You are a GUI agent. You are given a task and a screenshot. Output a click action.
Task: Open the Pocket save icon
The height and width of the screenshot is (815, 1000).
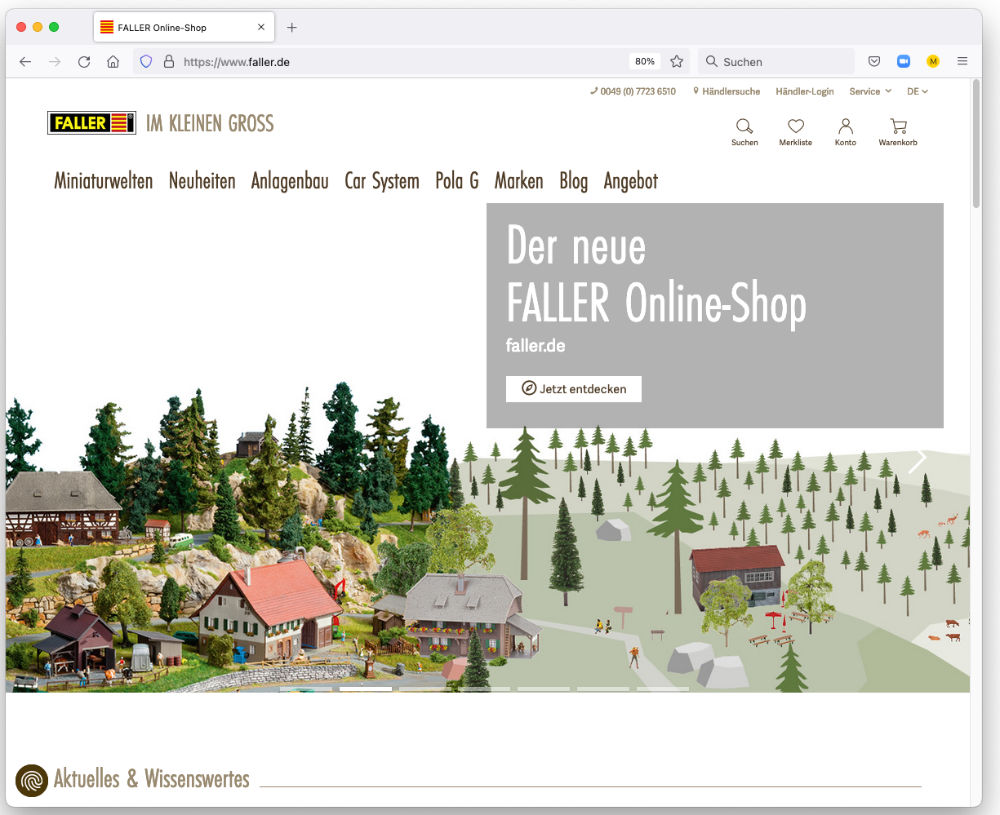874,61
